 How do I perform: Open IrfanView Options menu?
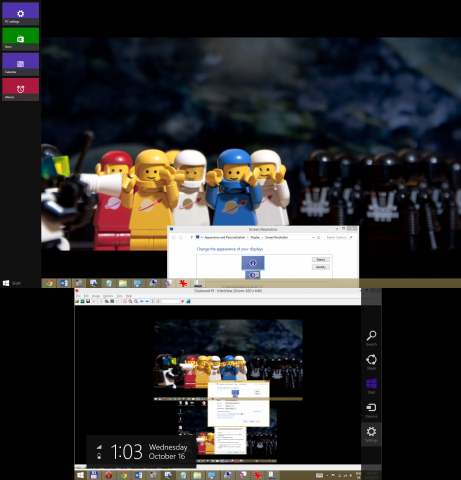[x=108, y=296]
